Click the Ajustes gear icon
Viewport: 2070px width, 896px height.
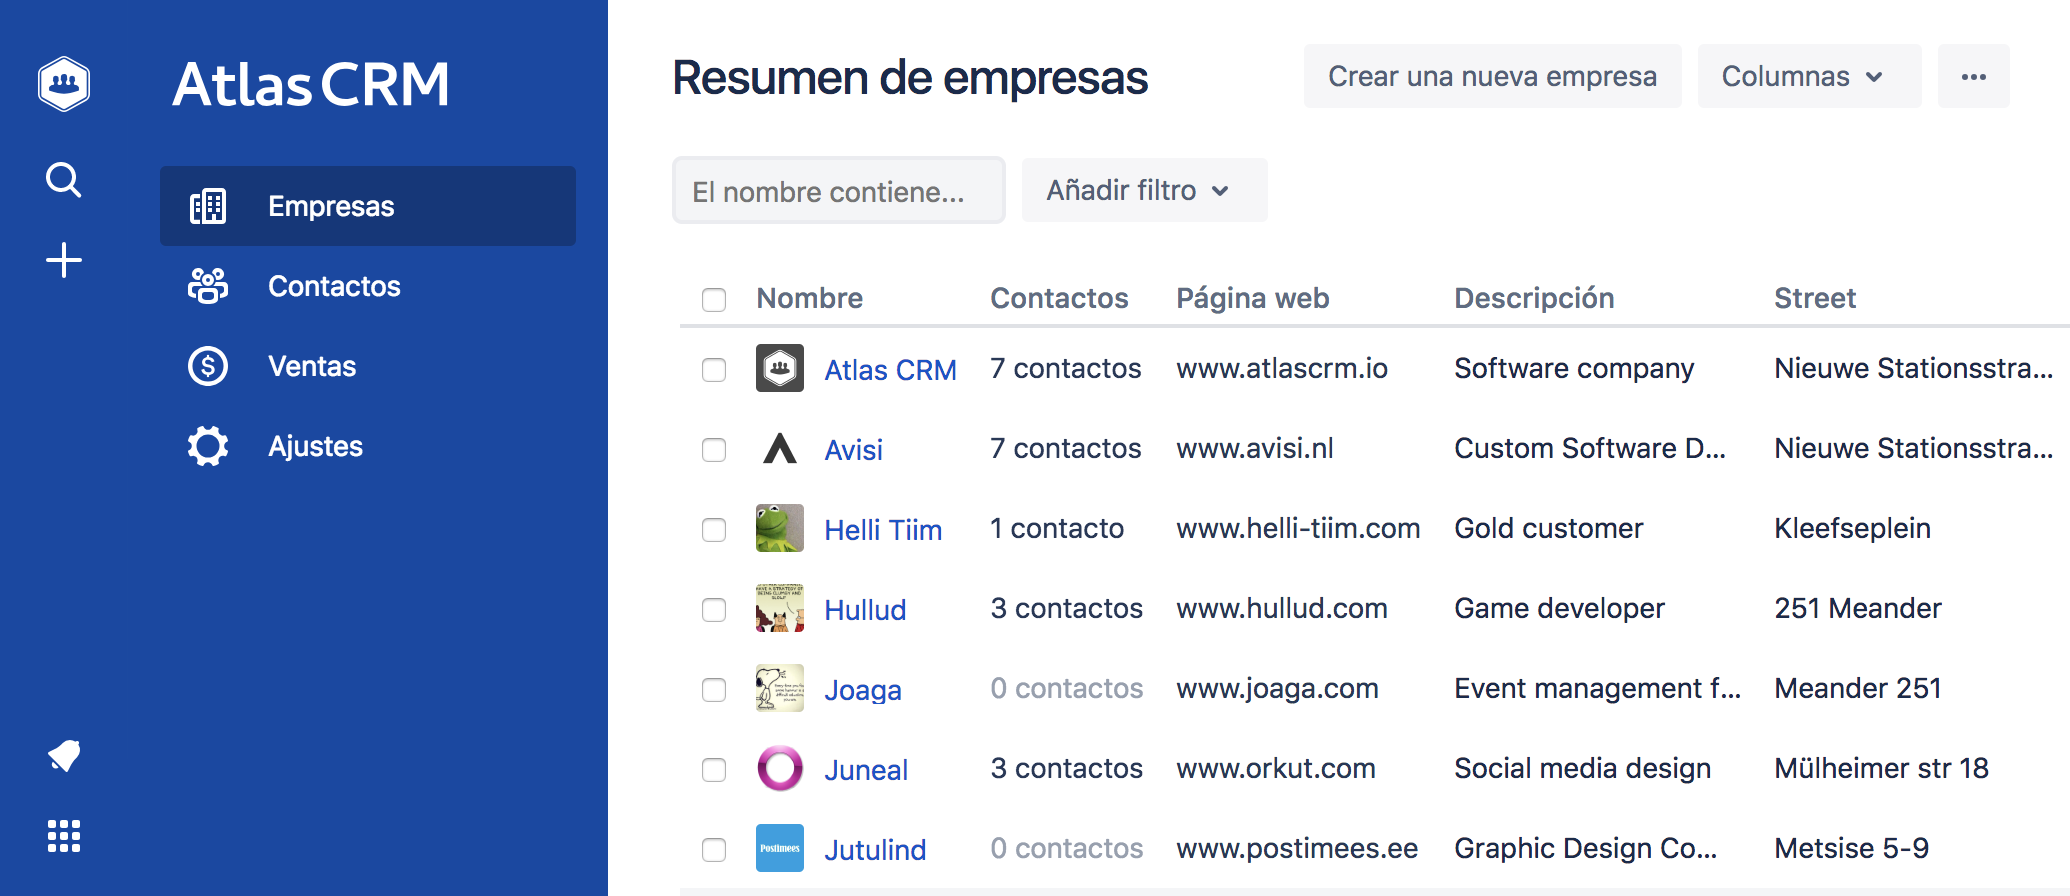click(208, 446)
